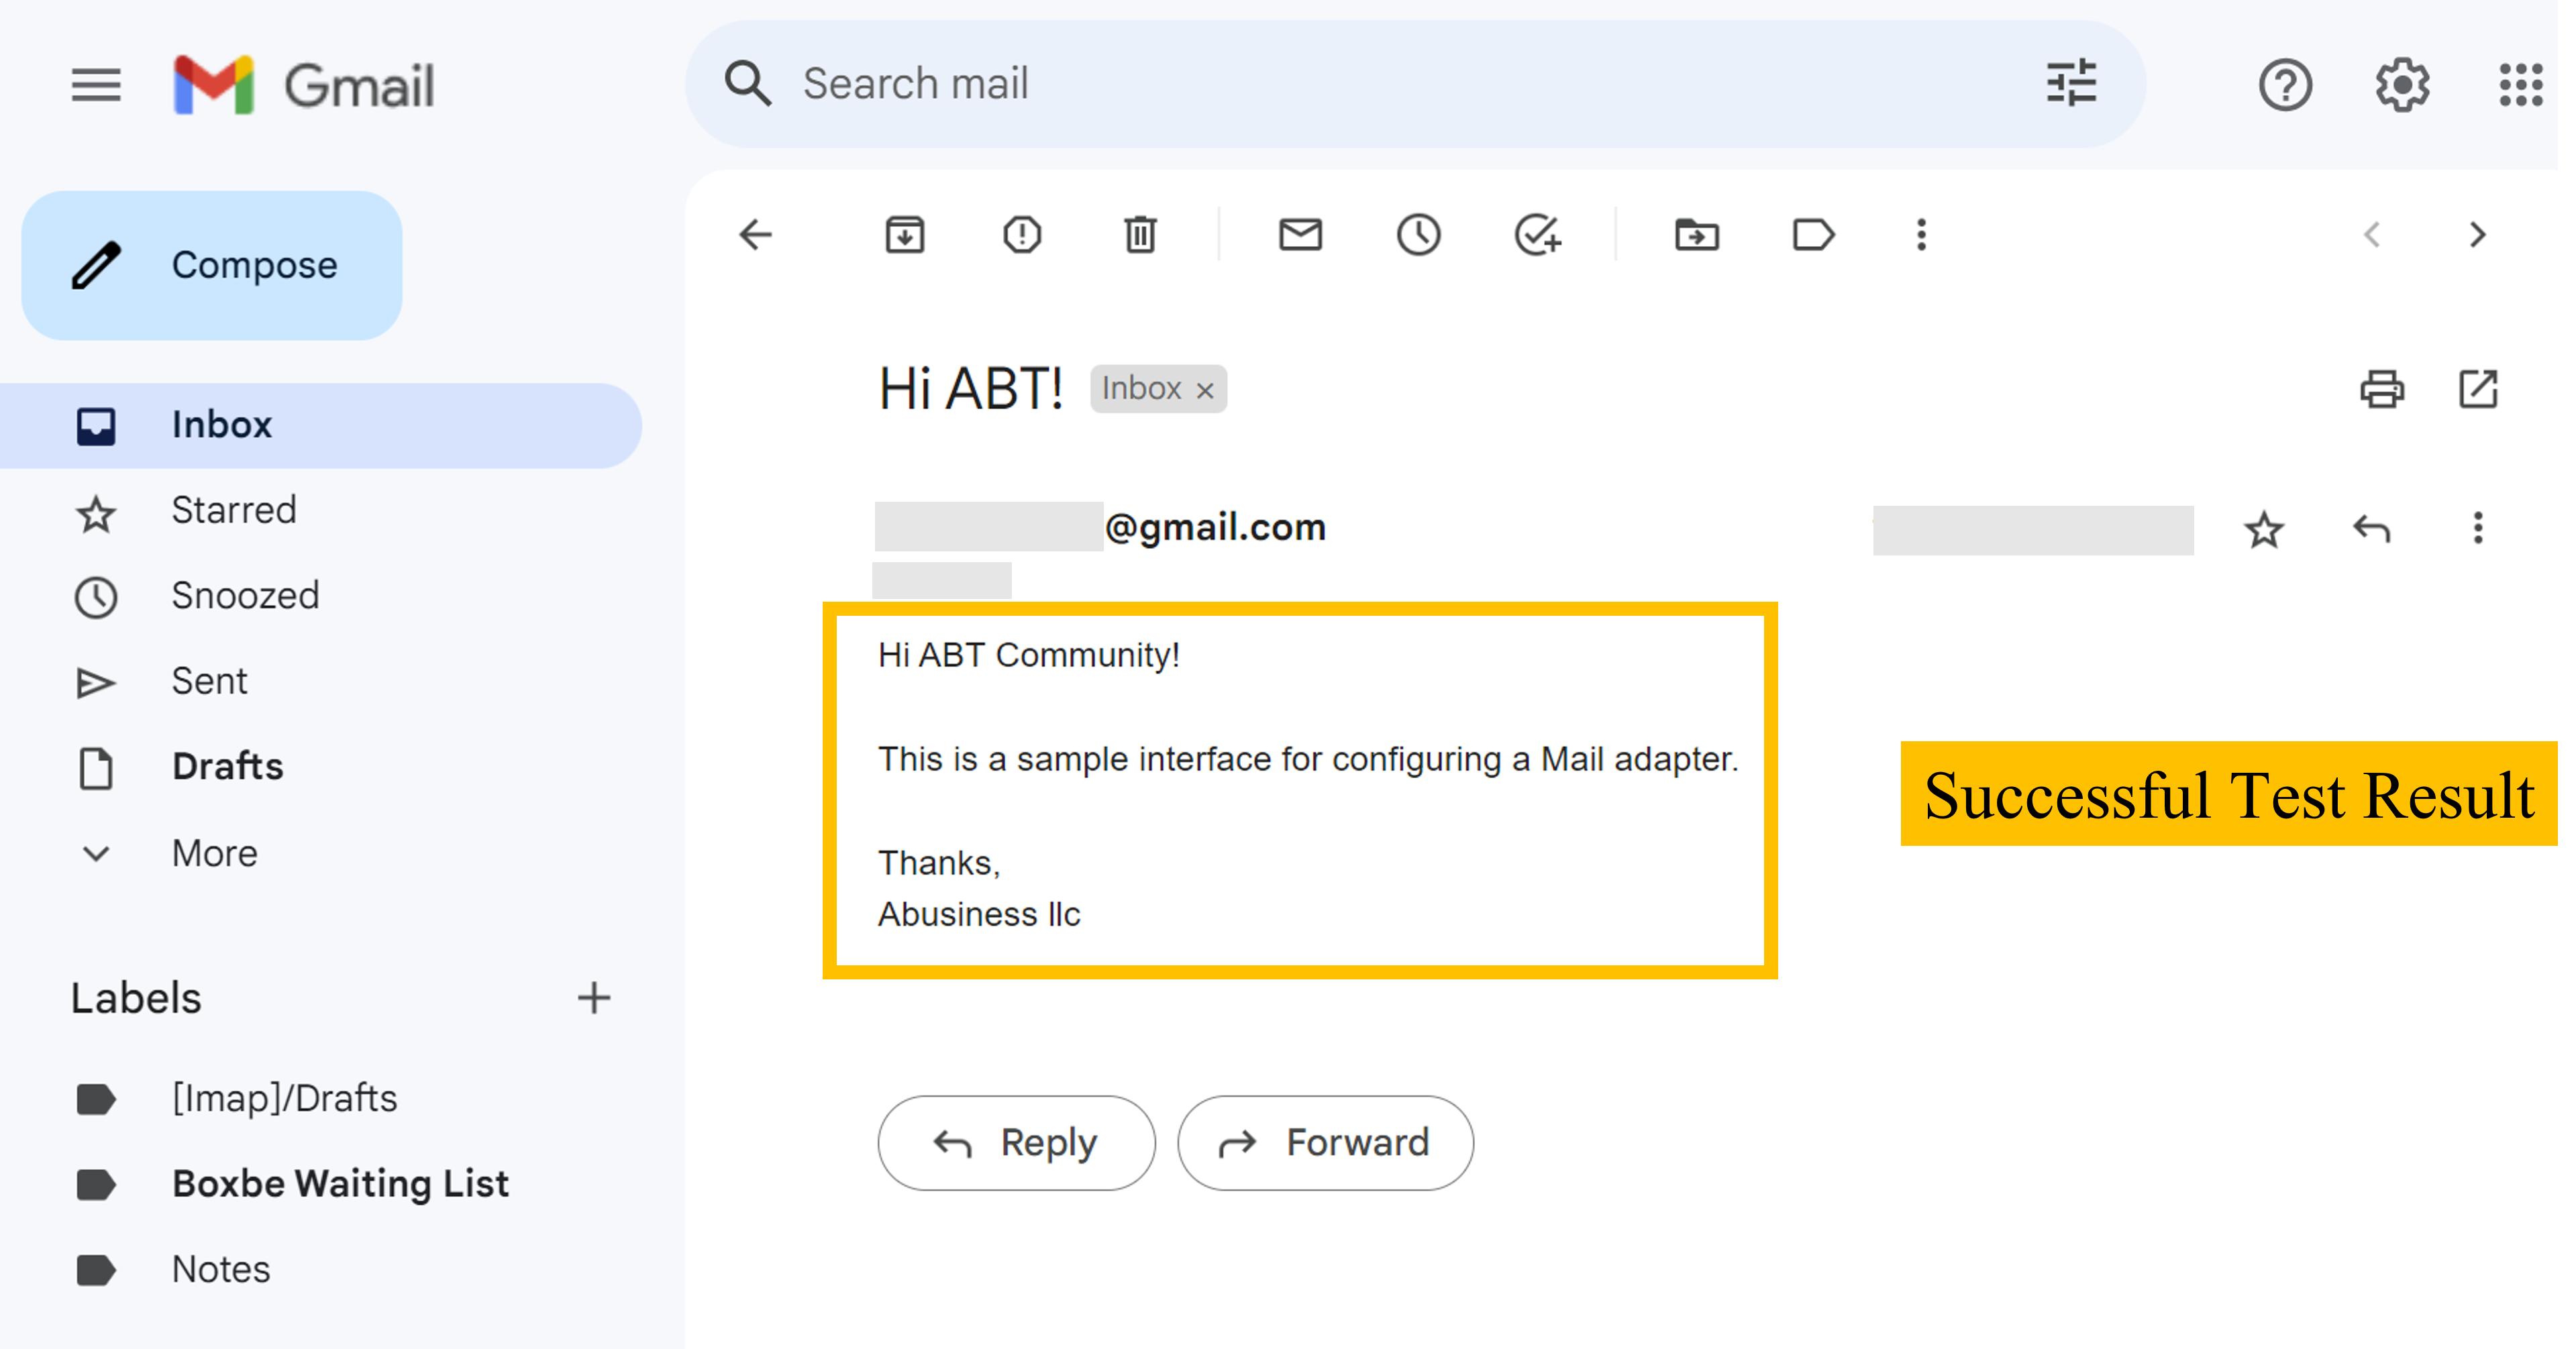Click the Search mail input field

coord(1200,84)
